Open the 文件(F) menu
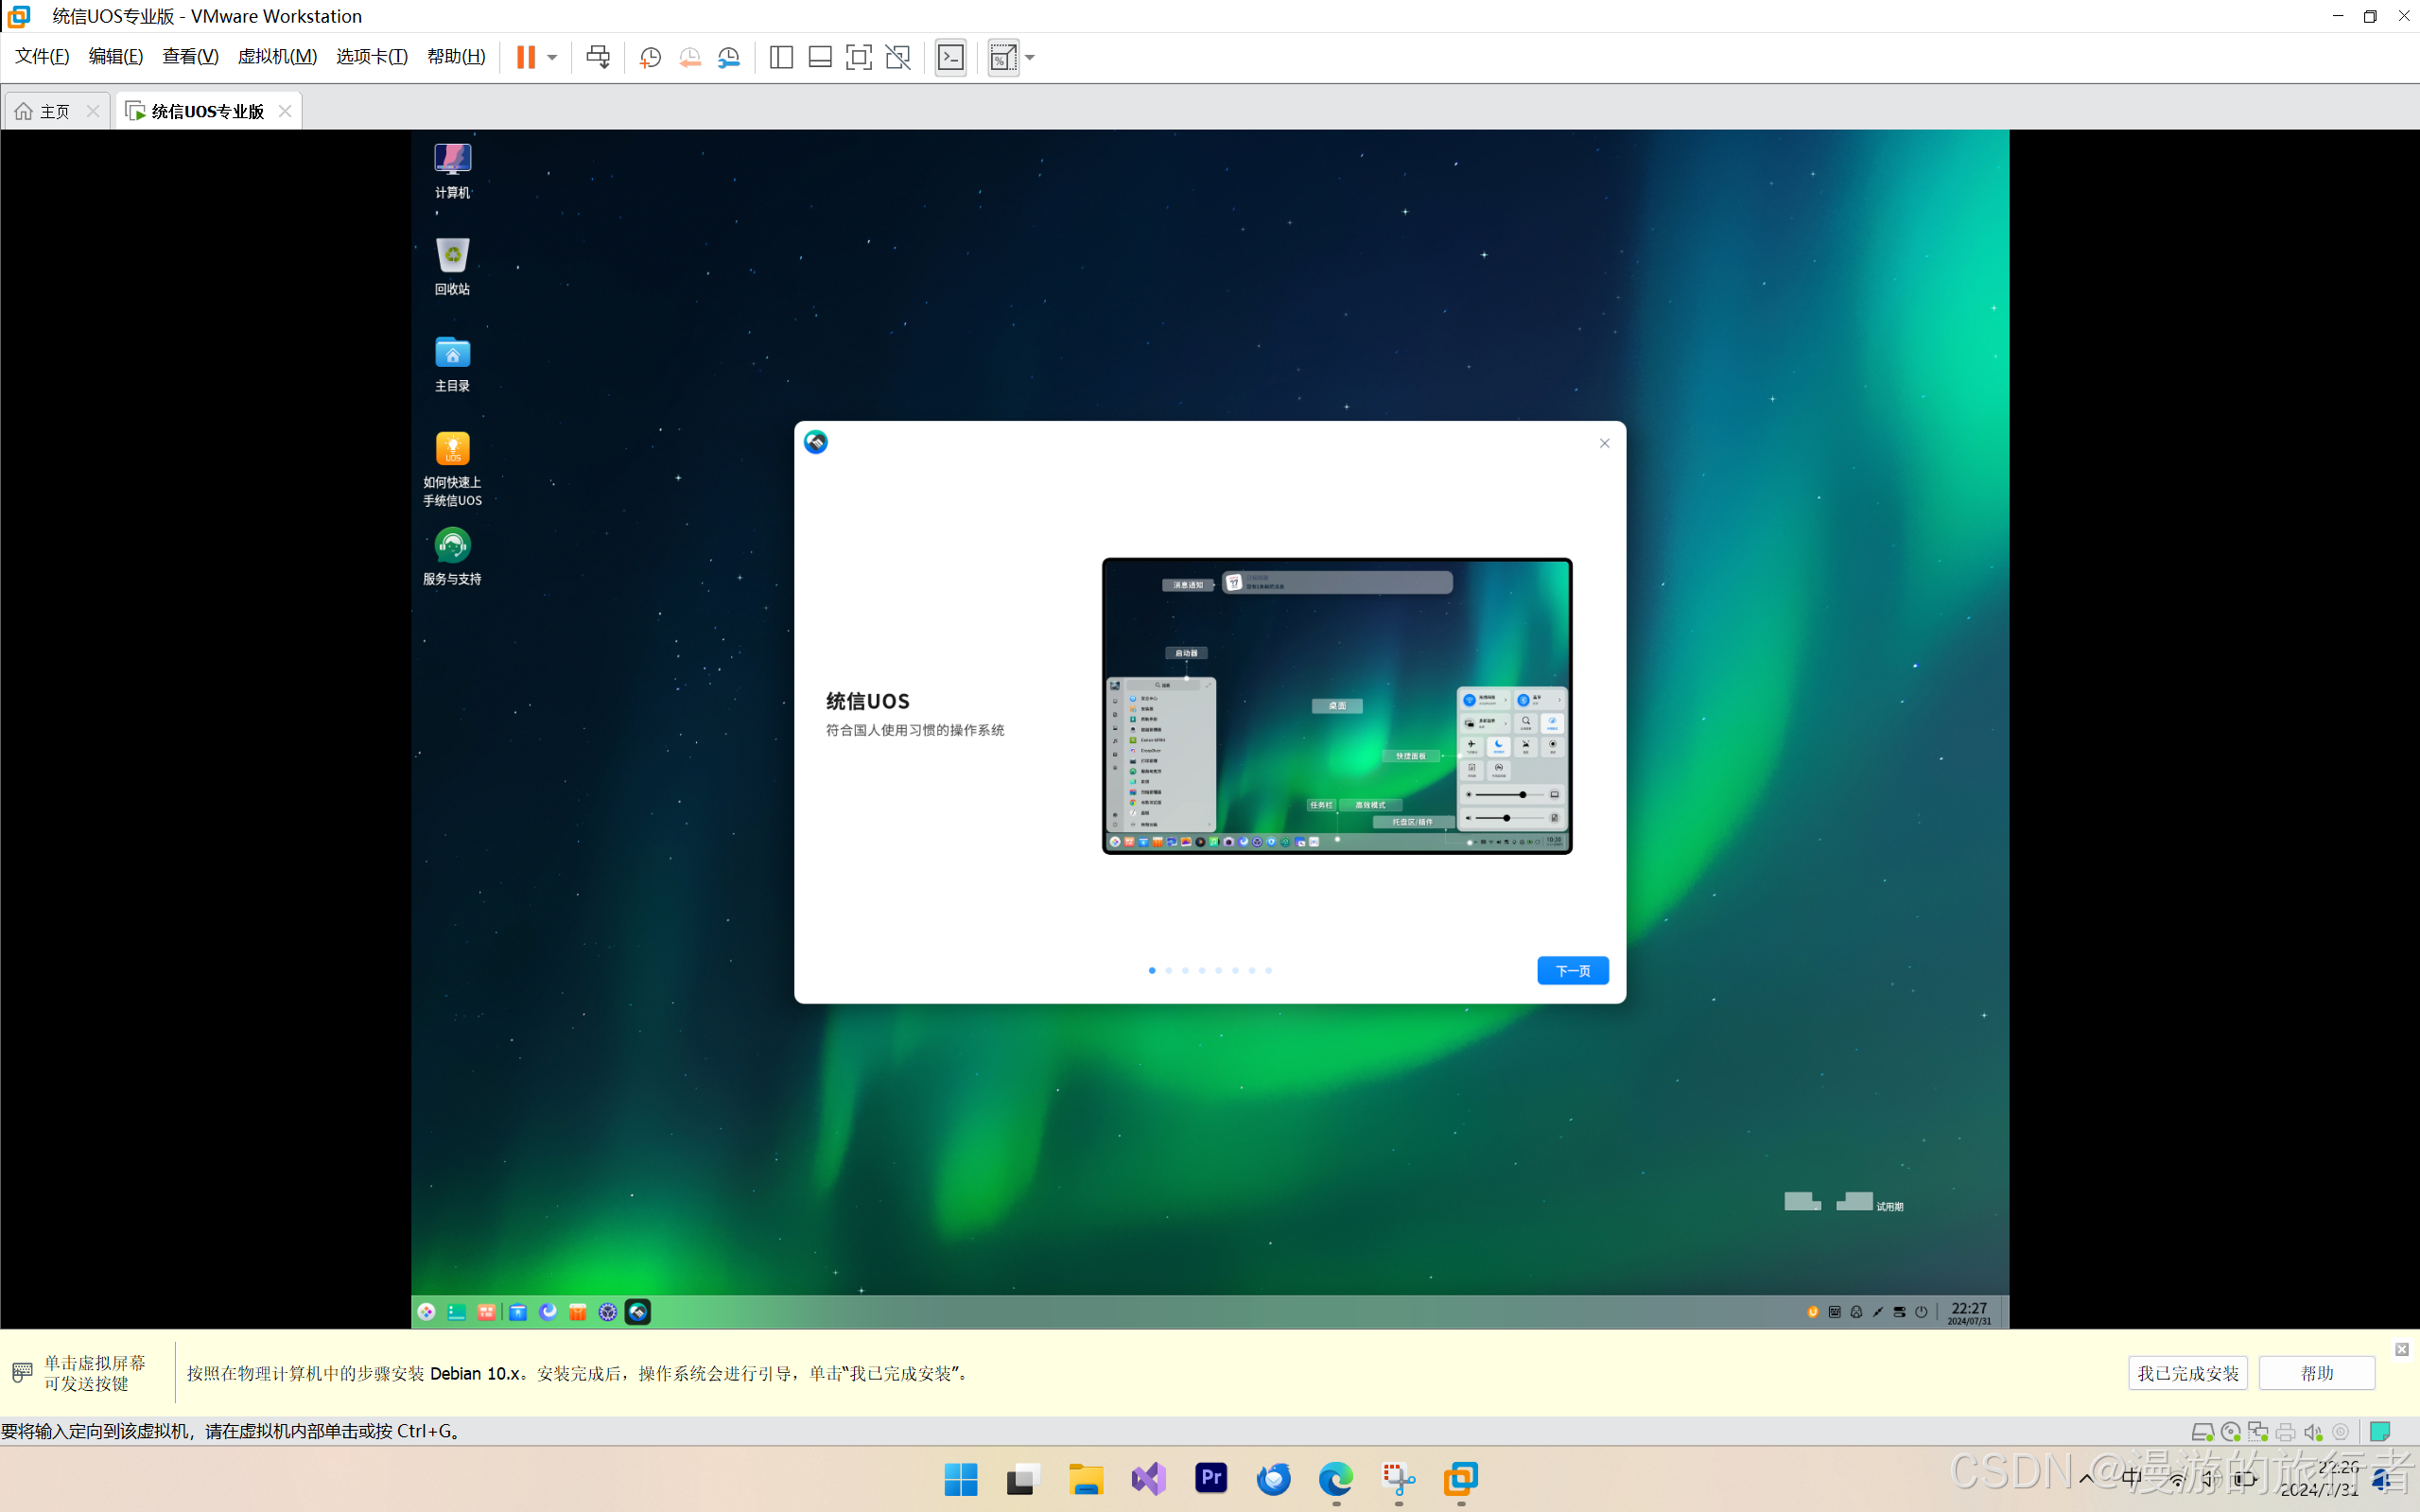 pyautogui.click(x=42, y=57)
